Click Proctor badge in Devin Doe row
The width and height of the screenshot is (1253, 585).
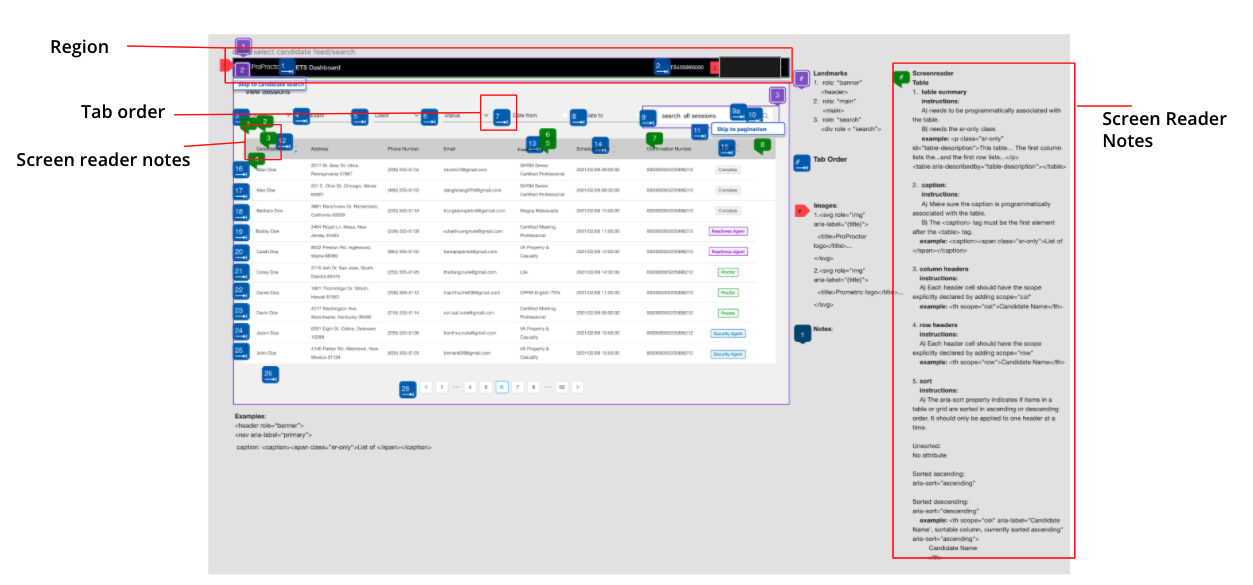(727, 312)
